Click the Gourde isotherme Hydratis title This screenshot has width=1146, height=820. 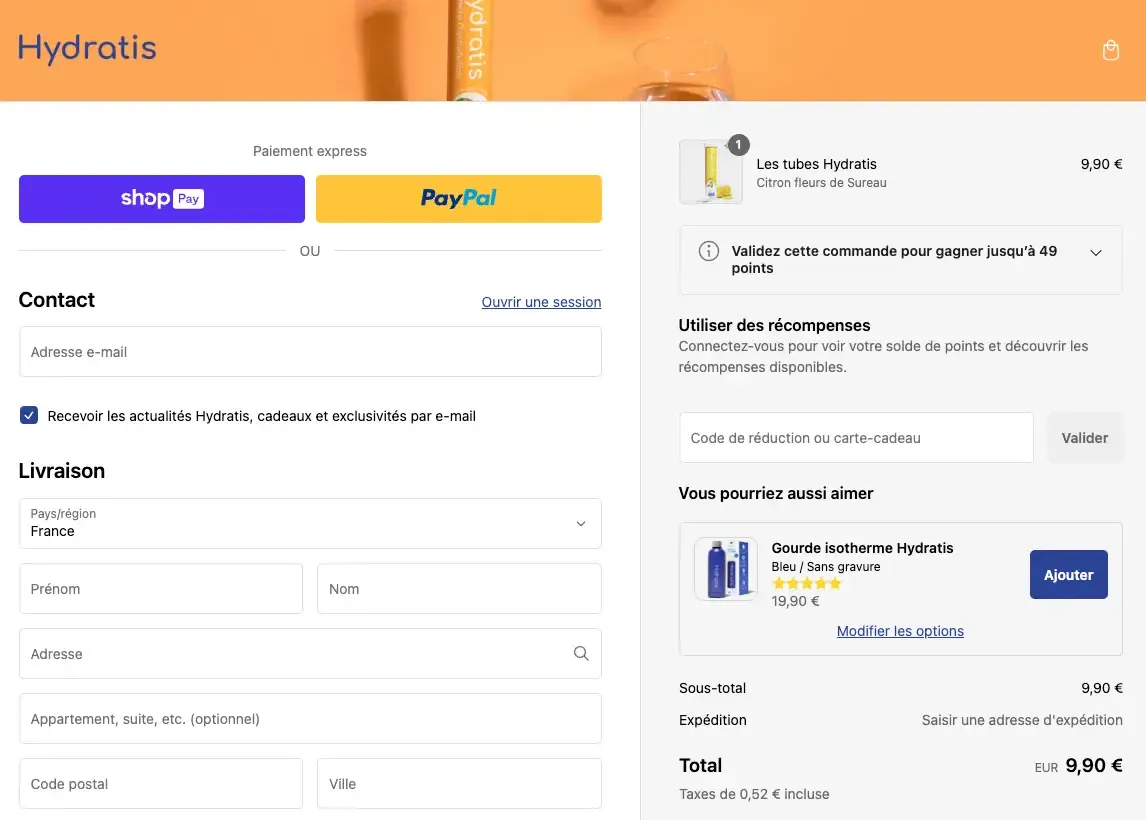[x=862, y=547]
